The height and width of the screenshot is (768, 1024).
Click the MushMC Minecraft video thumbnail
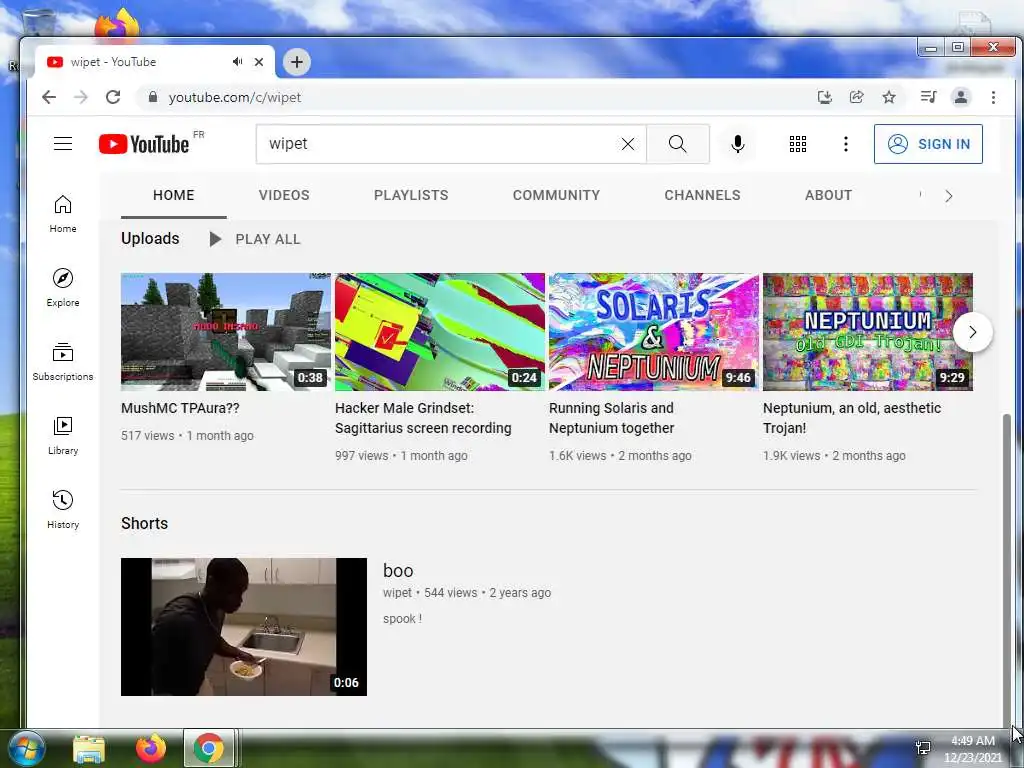click(226, 332)
